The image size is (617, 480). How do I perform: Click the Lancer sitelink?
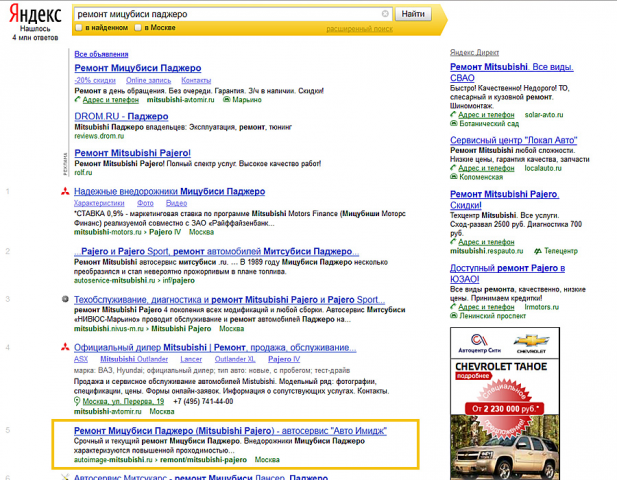[x=191, y=359]
